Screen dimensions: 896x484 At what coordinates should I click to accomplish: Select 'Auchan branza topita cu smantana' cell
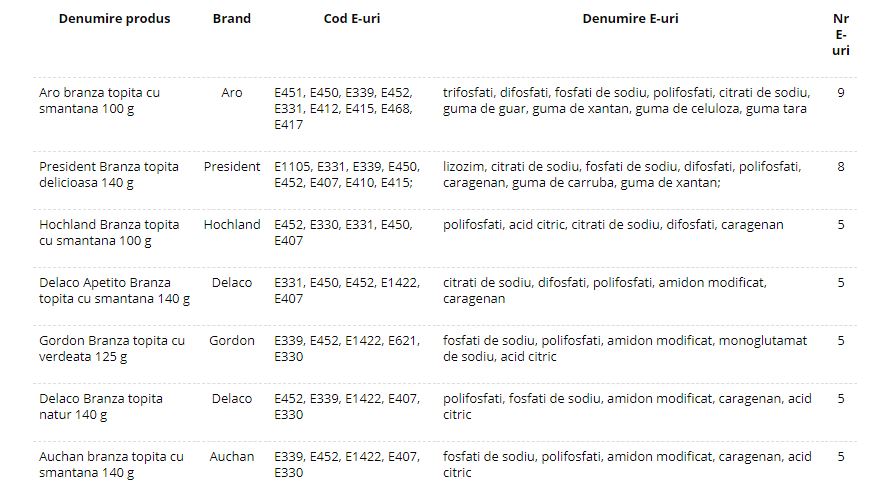point(111,464)
